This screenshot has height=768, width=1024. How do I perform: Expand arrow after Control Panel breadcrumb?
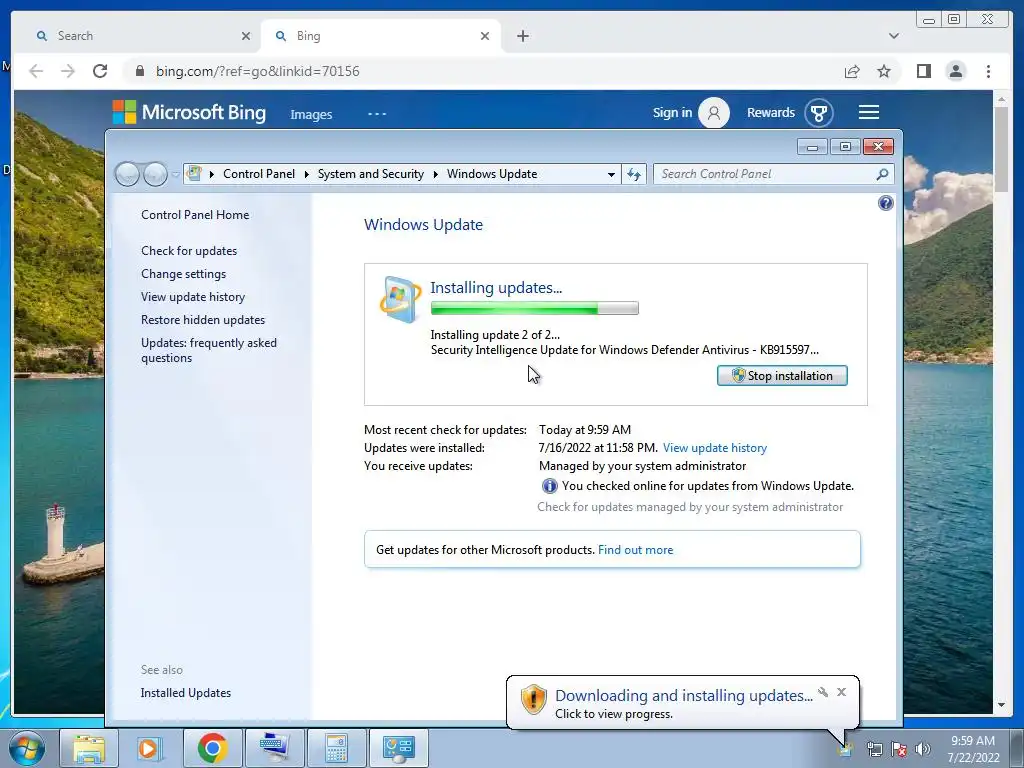[x=306, y=174]
